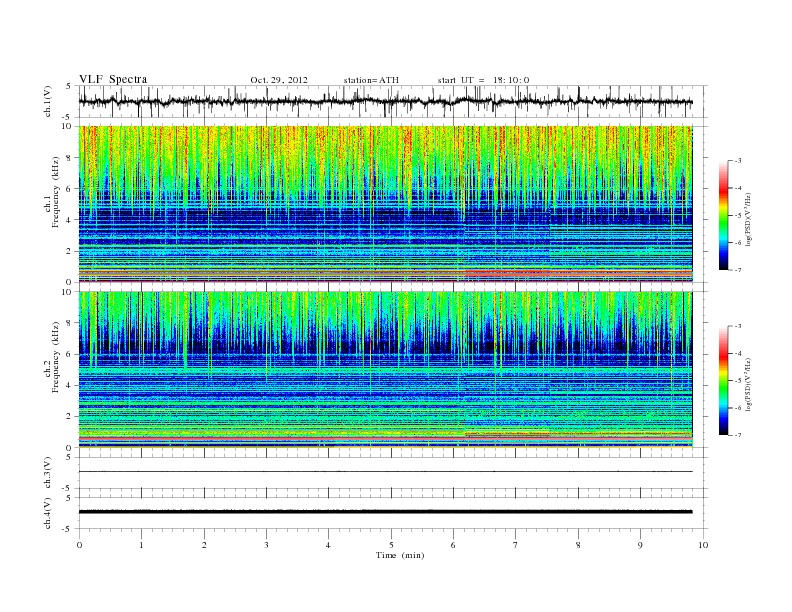Click the "8" tick on time axis
Screen dimensions: 792x612
(x=578, y=545)
